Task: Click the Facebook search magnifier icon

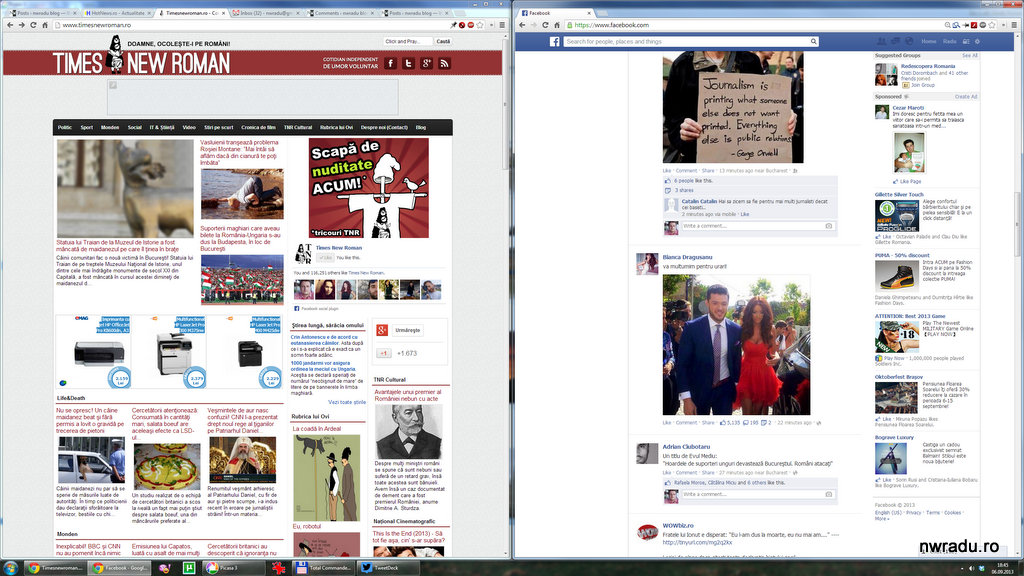Action: point(814,41)
